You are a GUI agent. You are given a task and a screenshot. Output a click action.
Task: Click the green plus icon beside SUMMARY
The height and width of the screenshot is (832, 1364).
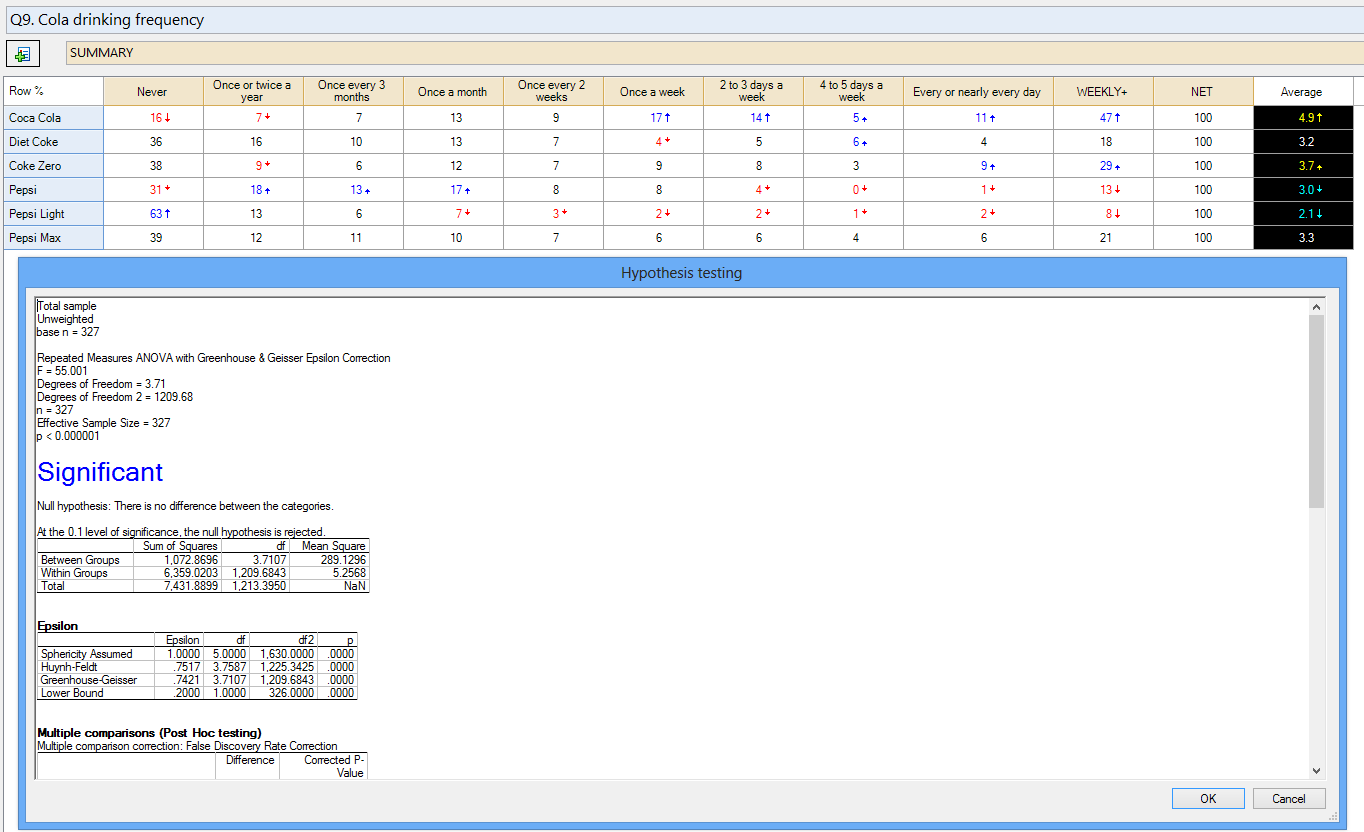coord(22,54)
